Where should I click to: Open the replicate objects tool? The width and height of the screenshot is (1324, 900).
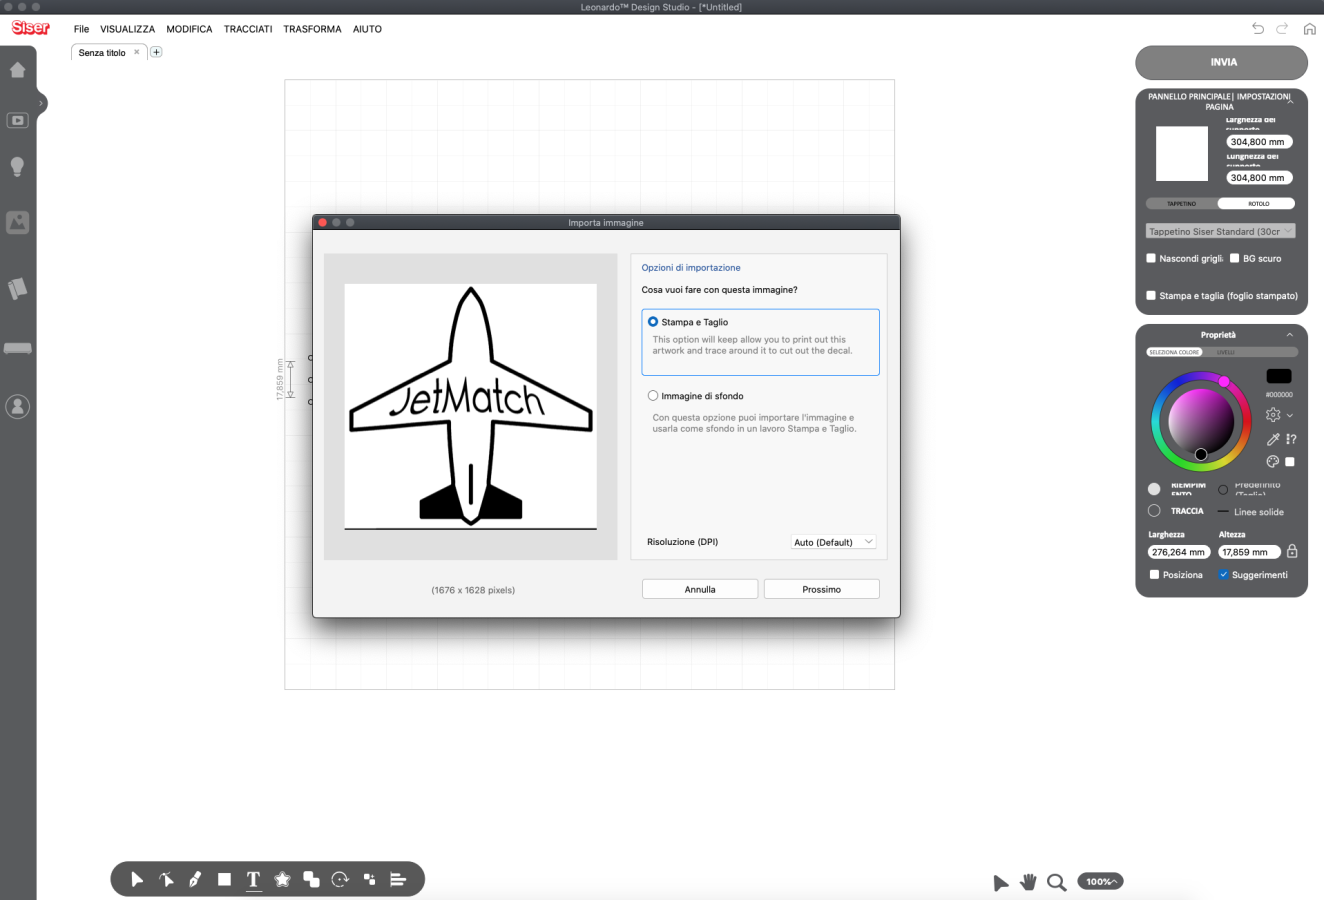369,880
